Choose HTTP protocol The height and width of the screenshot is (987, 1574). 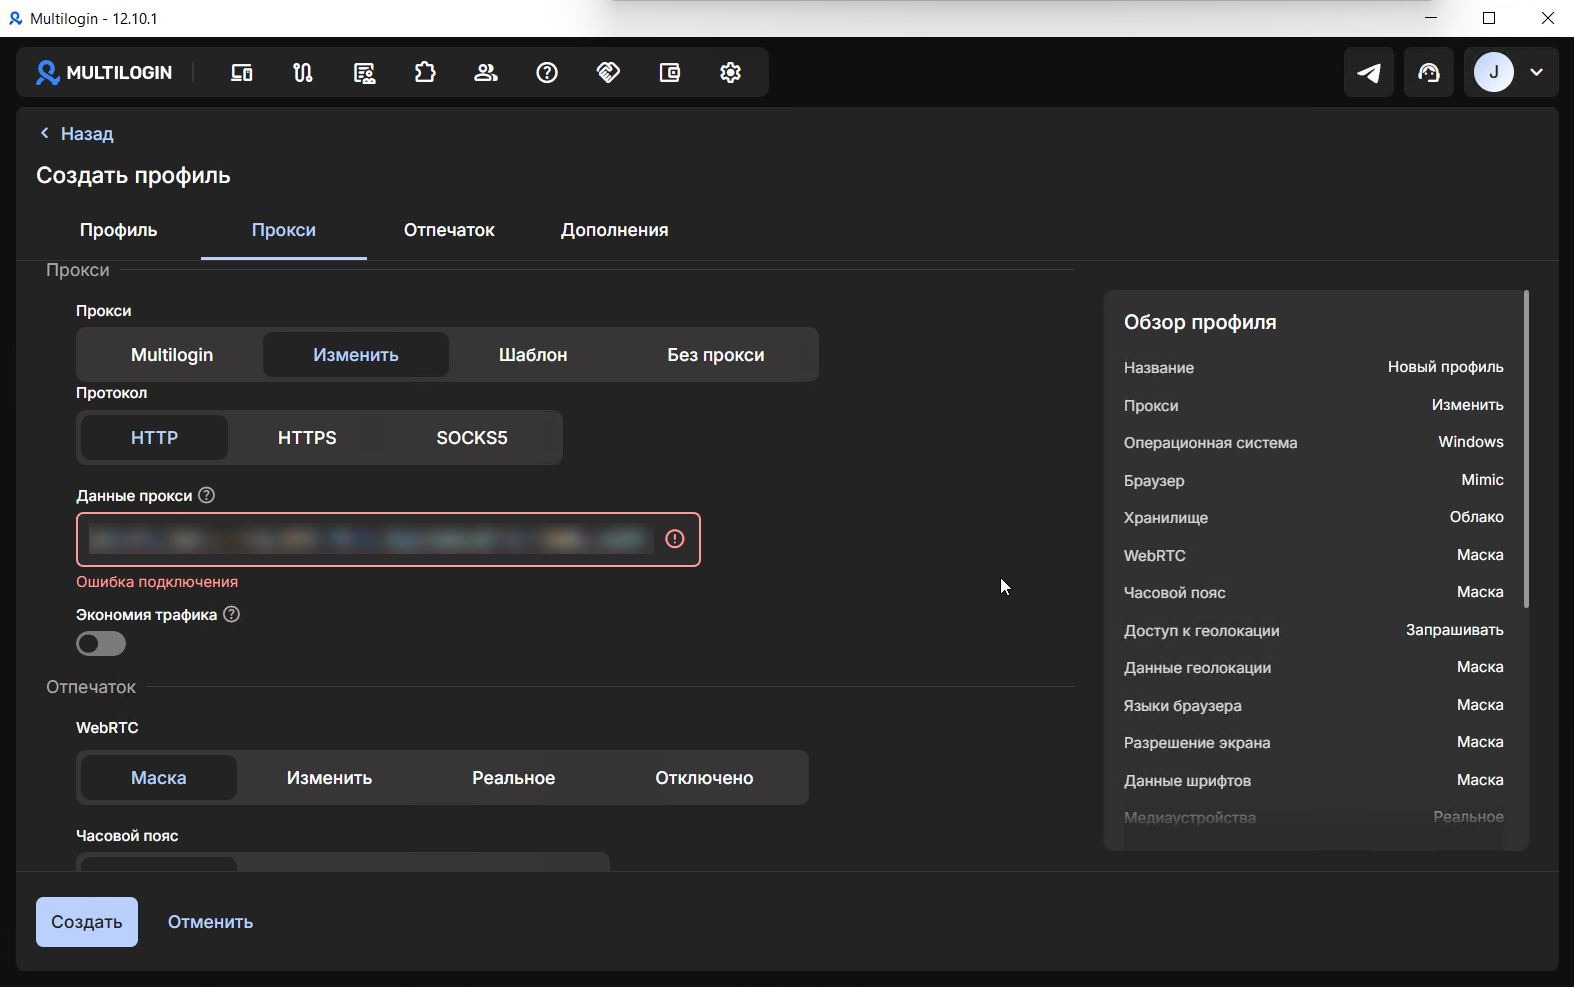(154, 438)
